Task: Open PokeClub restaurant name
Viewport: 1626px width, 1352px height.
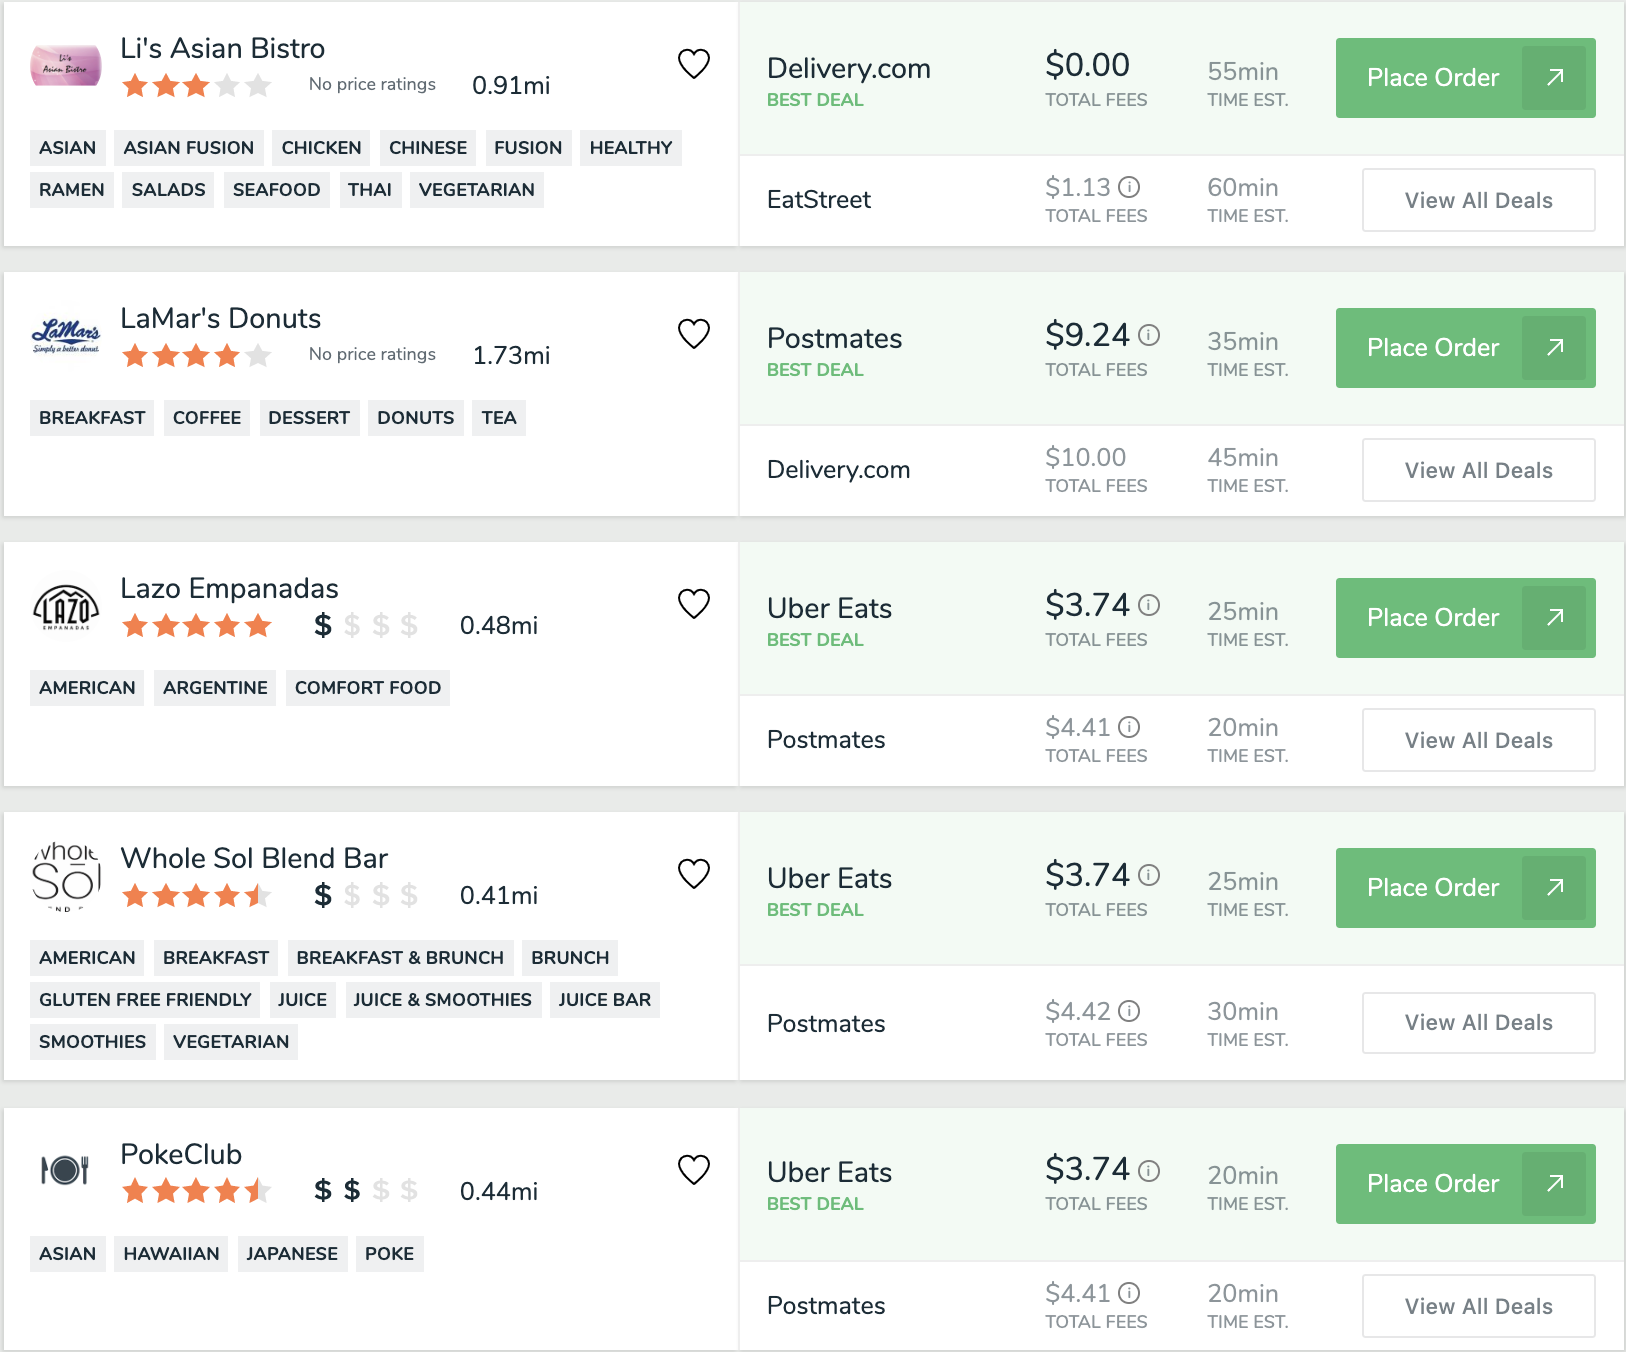Action: point(181,1154)
